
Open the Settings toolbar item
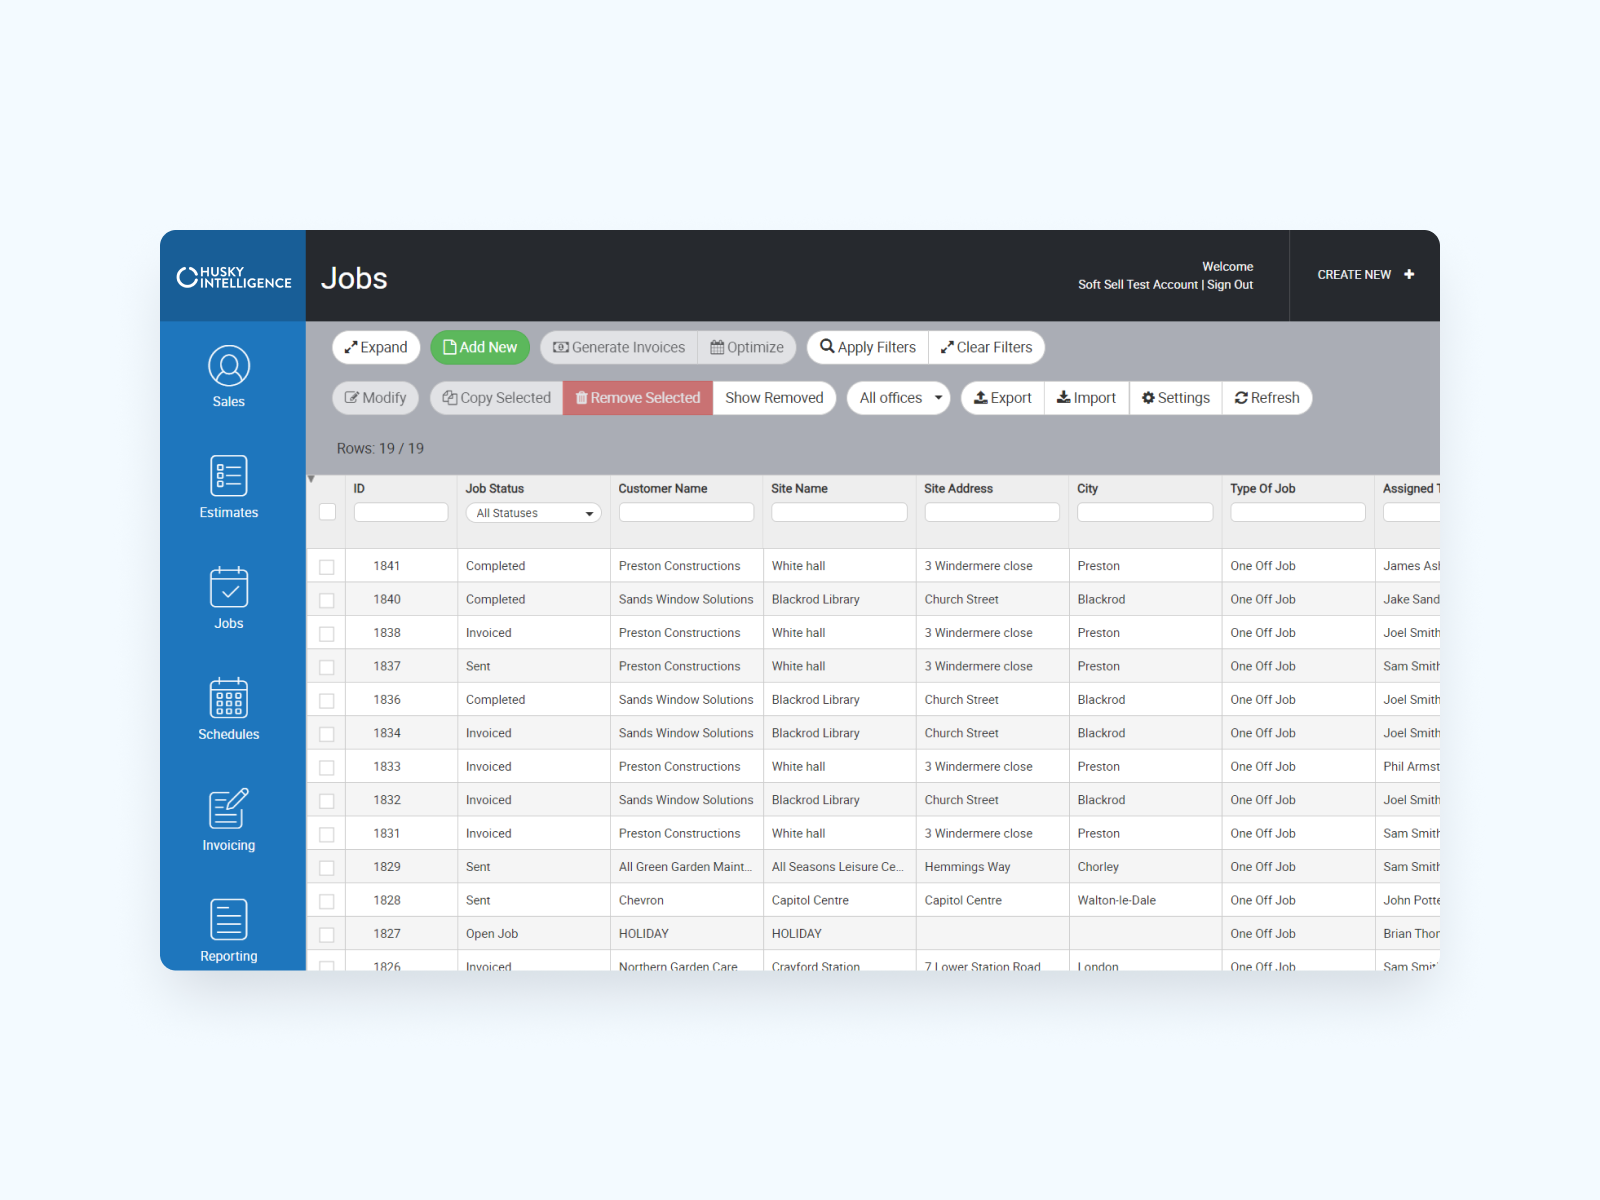click(1175, 397)
